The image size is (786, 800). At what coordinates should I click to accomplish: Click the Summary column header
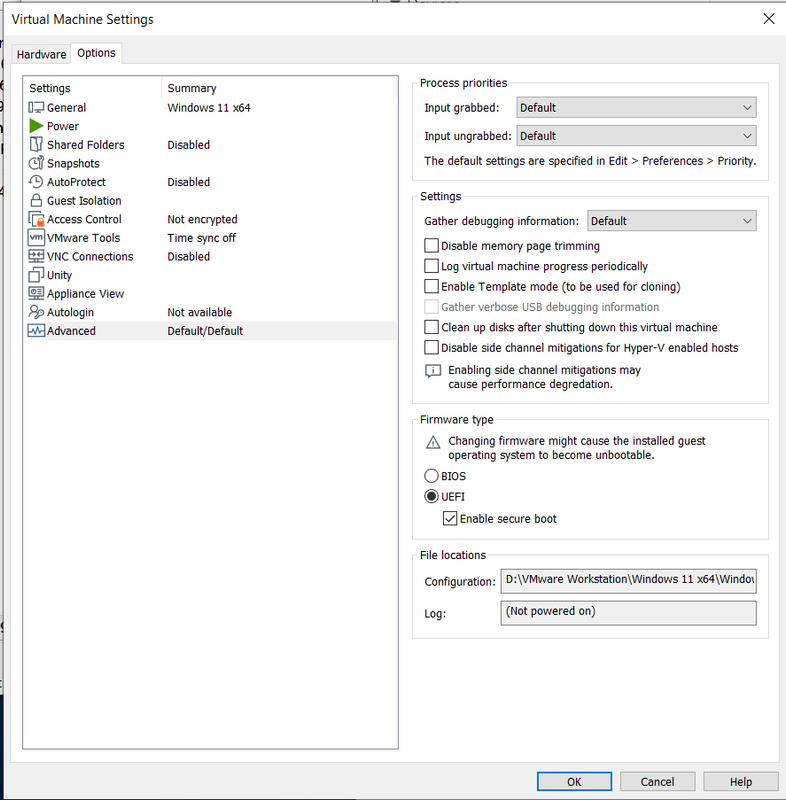pyautogui.click(x=192, y=88)
